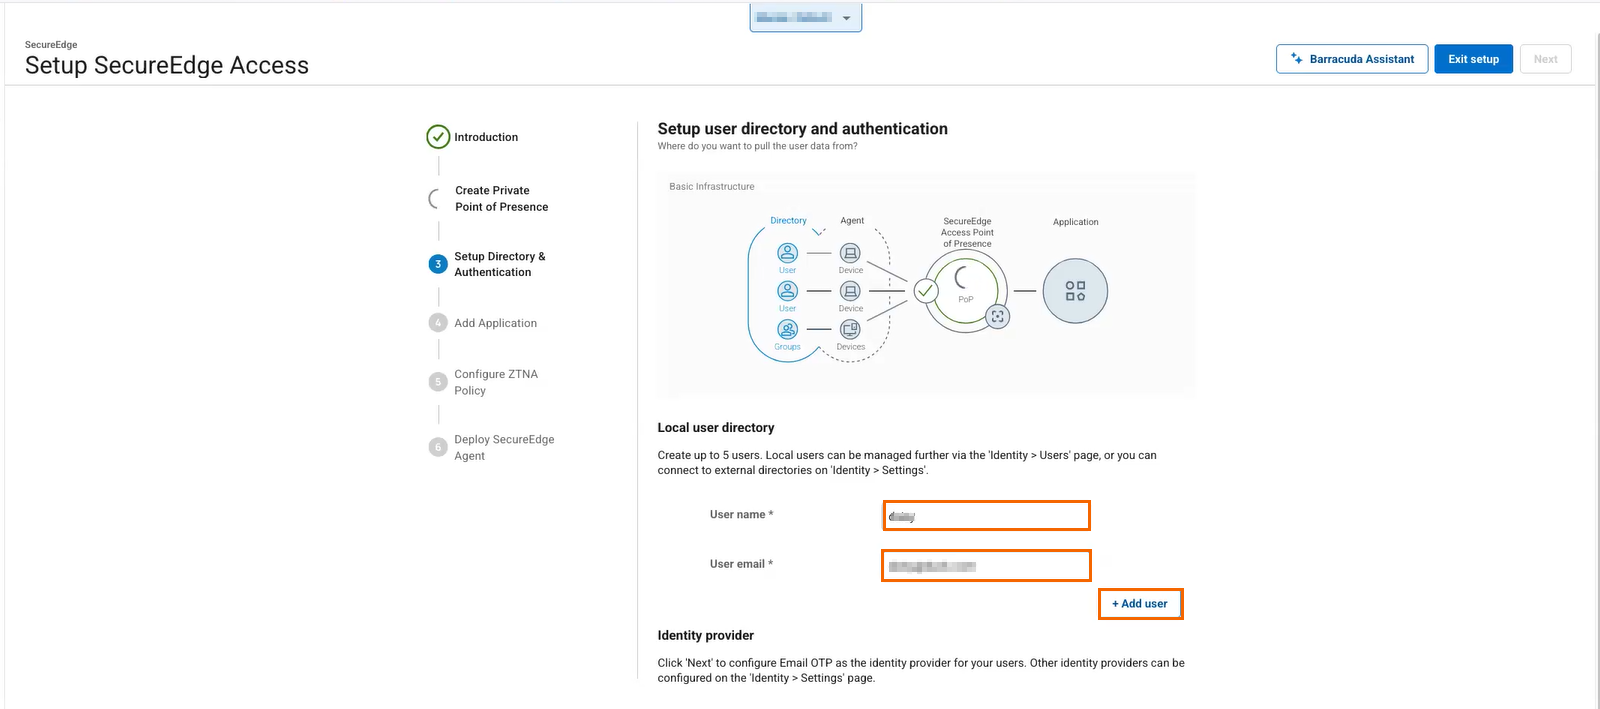Click the Groups icon in Directory diagram
Image resolution: width=1600 pixels, height=709 pixels.
click(x=788, y=330)
